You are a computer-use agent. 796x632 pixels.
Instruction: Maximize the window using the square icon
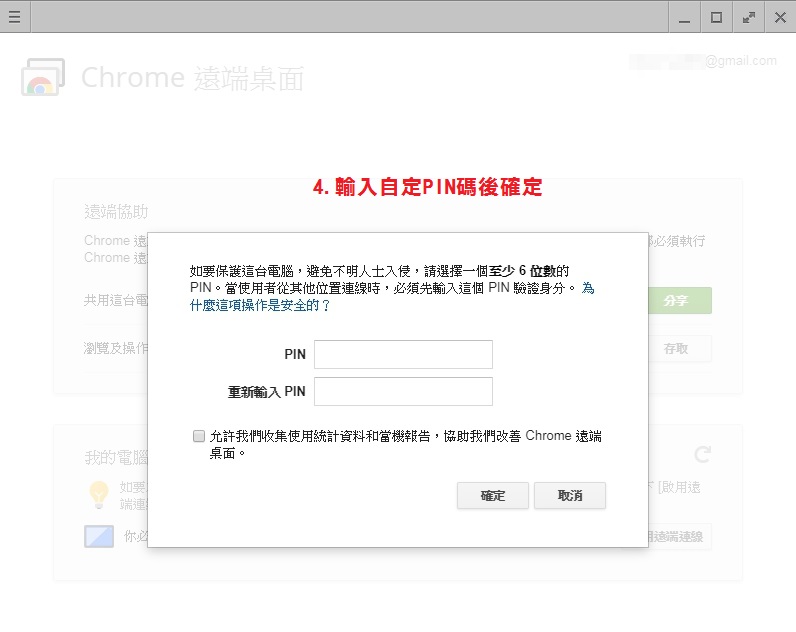click(x=716, y=17)
